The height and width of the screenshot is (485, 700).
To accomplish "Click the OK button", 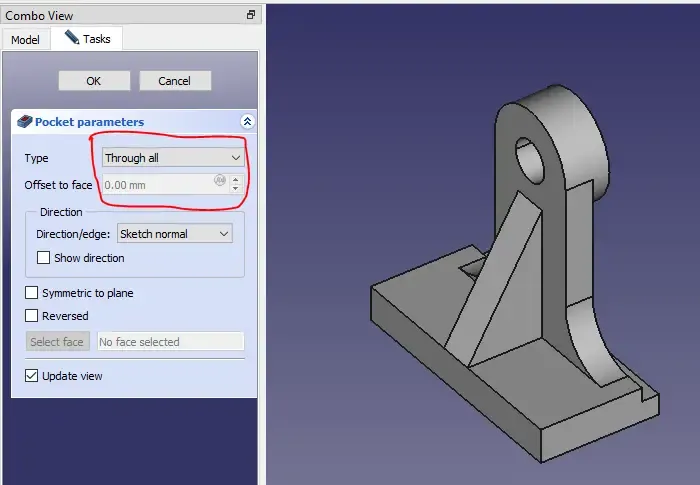I will tap(94, 81).
